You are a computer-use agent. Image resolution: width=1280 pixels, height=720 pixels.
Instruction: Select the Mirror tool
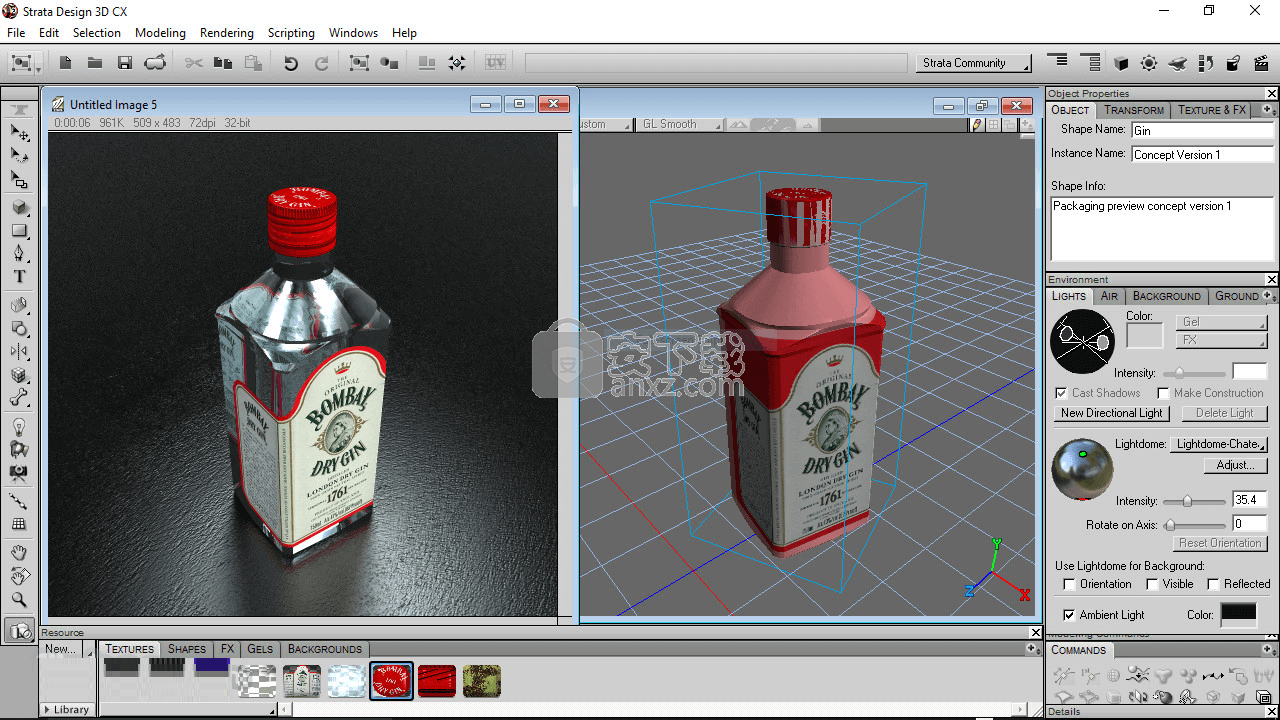click(x=19, y=351)
